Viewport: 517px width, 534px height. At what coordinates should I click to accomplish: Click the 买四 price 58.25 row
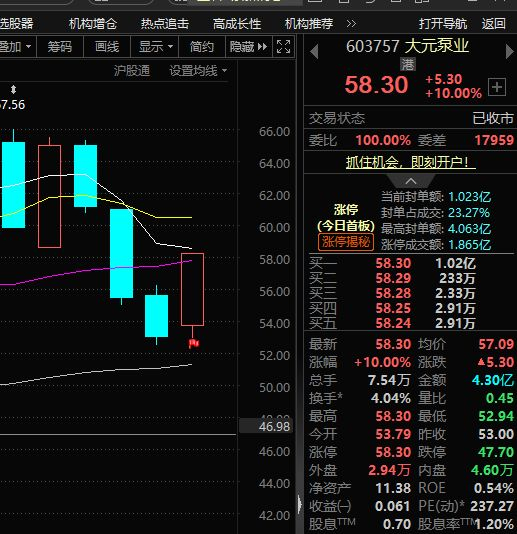tap(411, 308)
